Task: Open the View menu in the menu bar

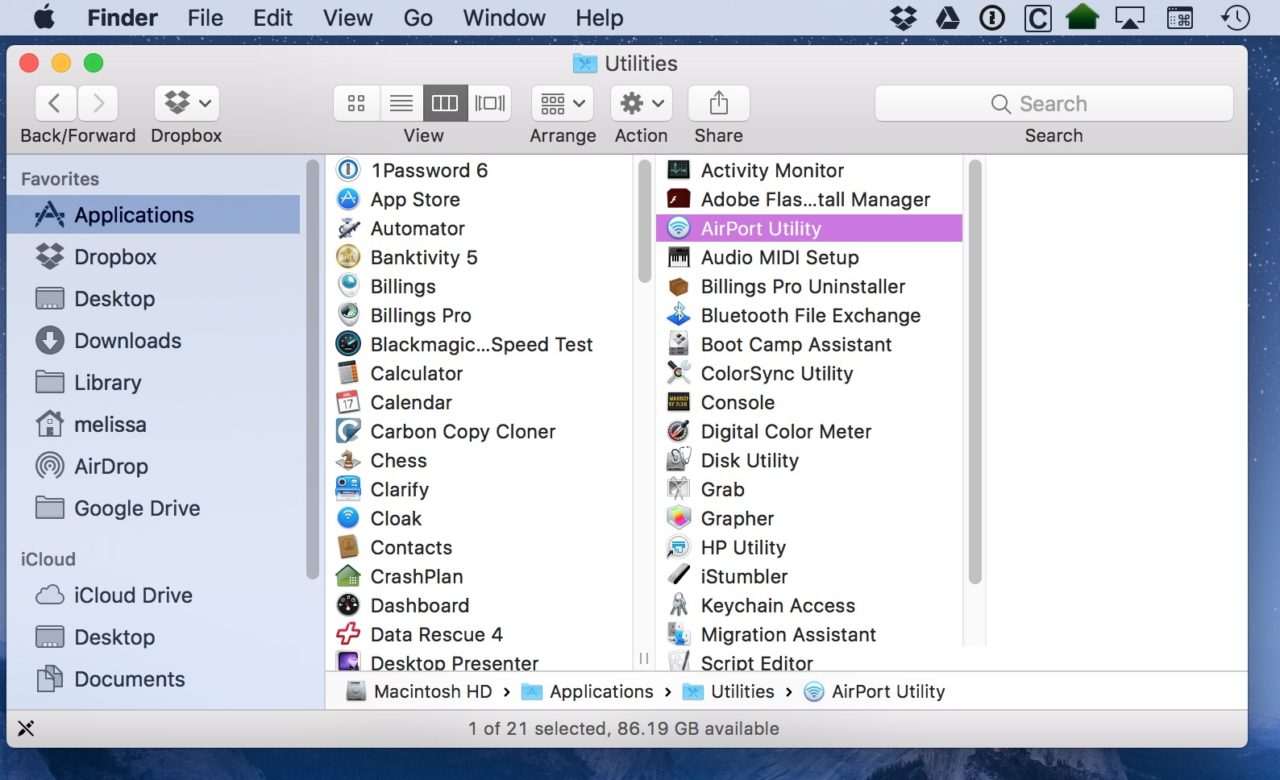Action: (347, 17)
